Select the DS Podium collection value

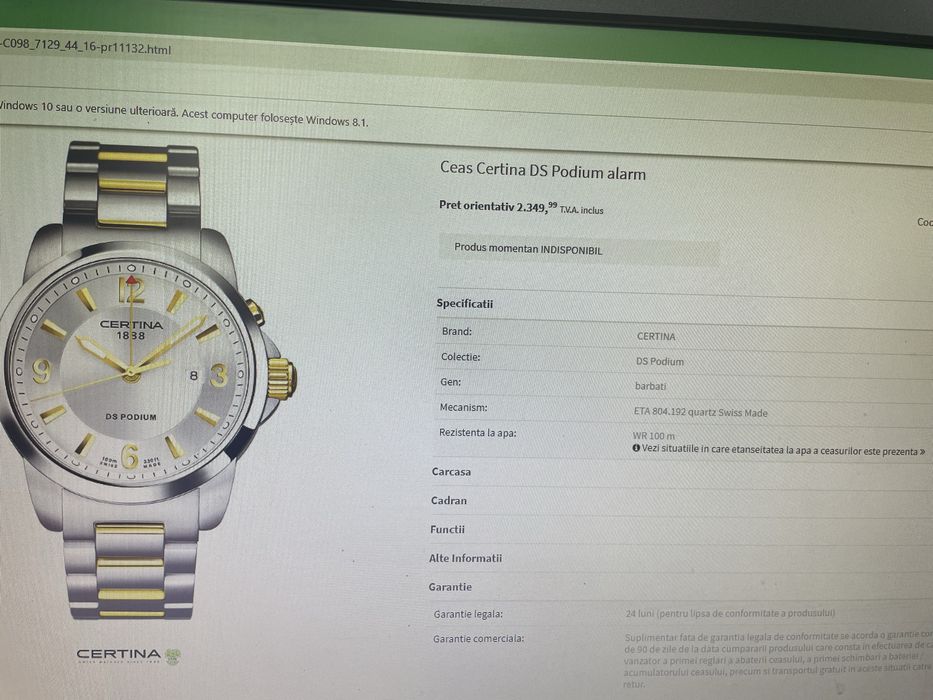pyautogui.click(x=659, y=361)
